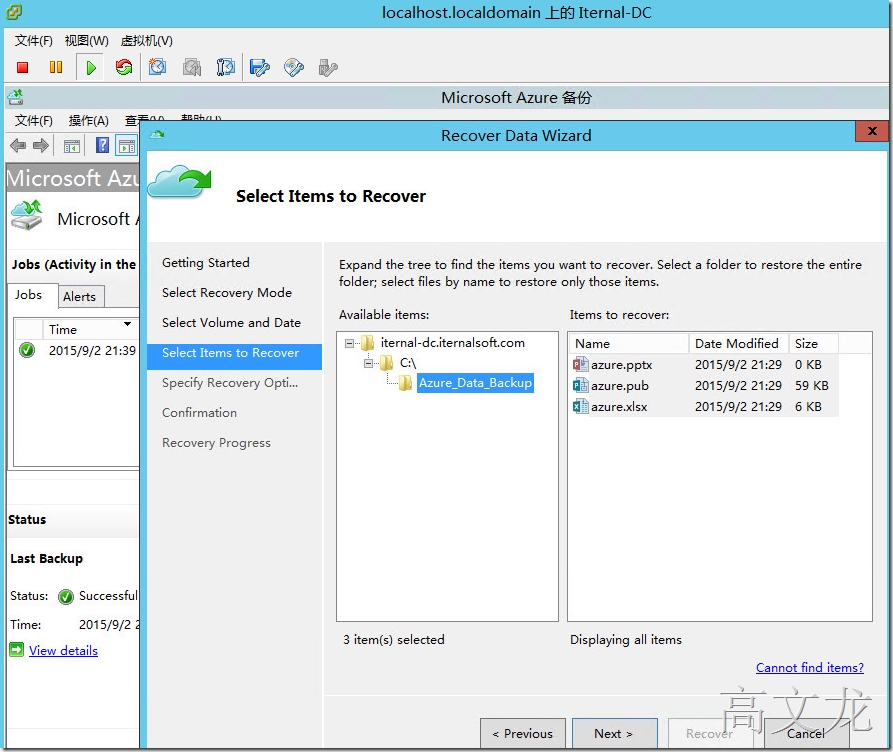893x752 pixels.
Task: Click the blue help question mark icon
Action: (x=102, y=145)
